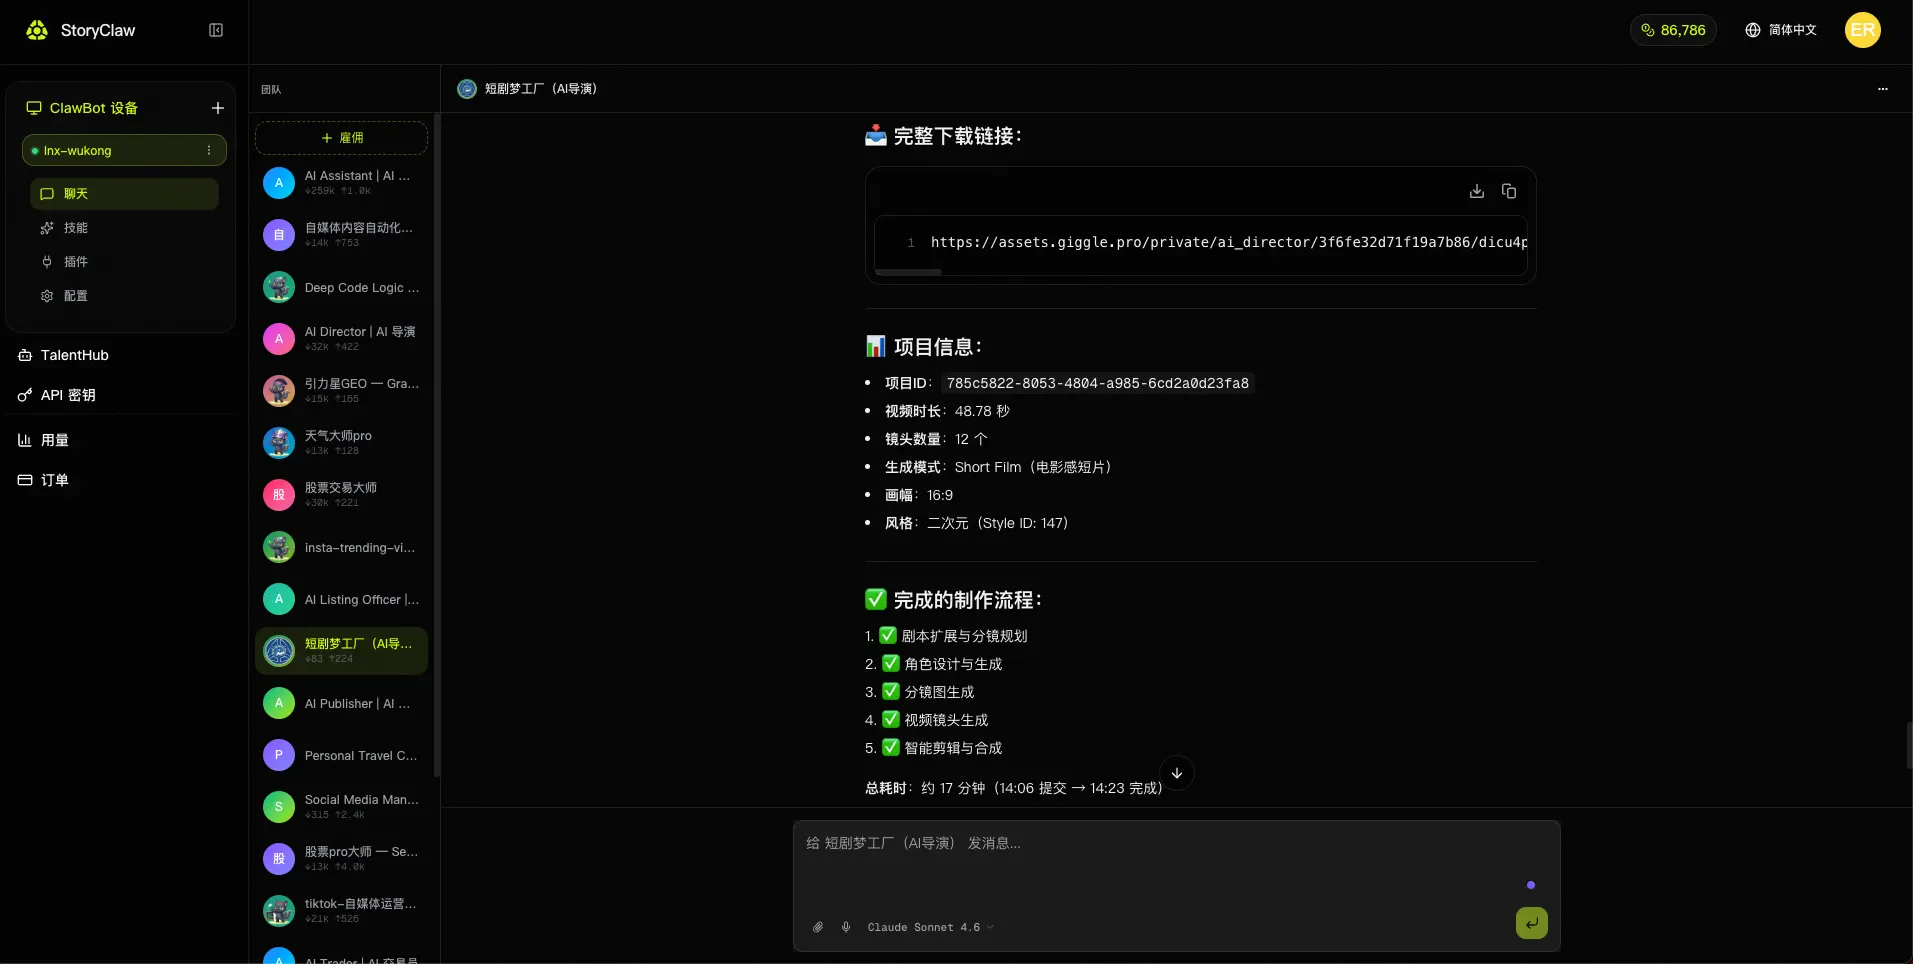
Task: Open the 技能 skills tab
Action: point(124,228)
